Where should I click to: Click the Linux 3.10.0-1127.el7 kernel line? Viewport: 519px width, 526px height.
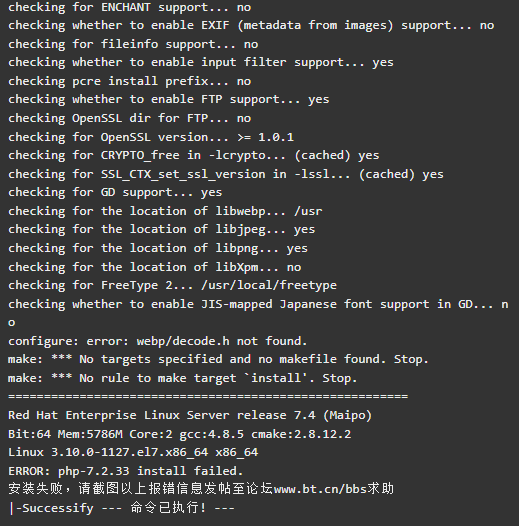(133, 452)
